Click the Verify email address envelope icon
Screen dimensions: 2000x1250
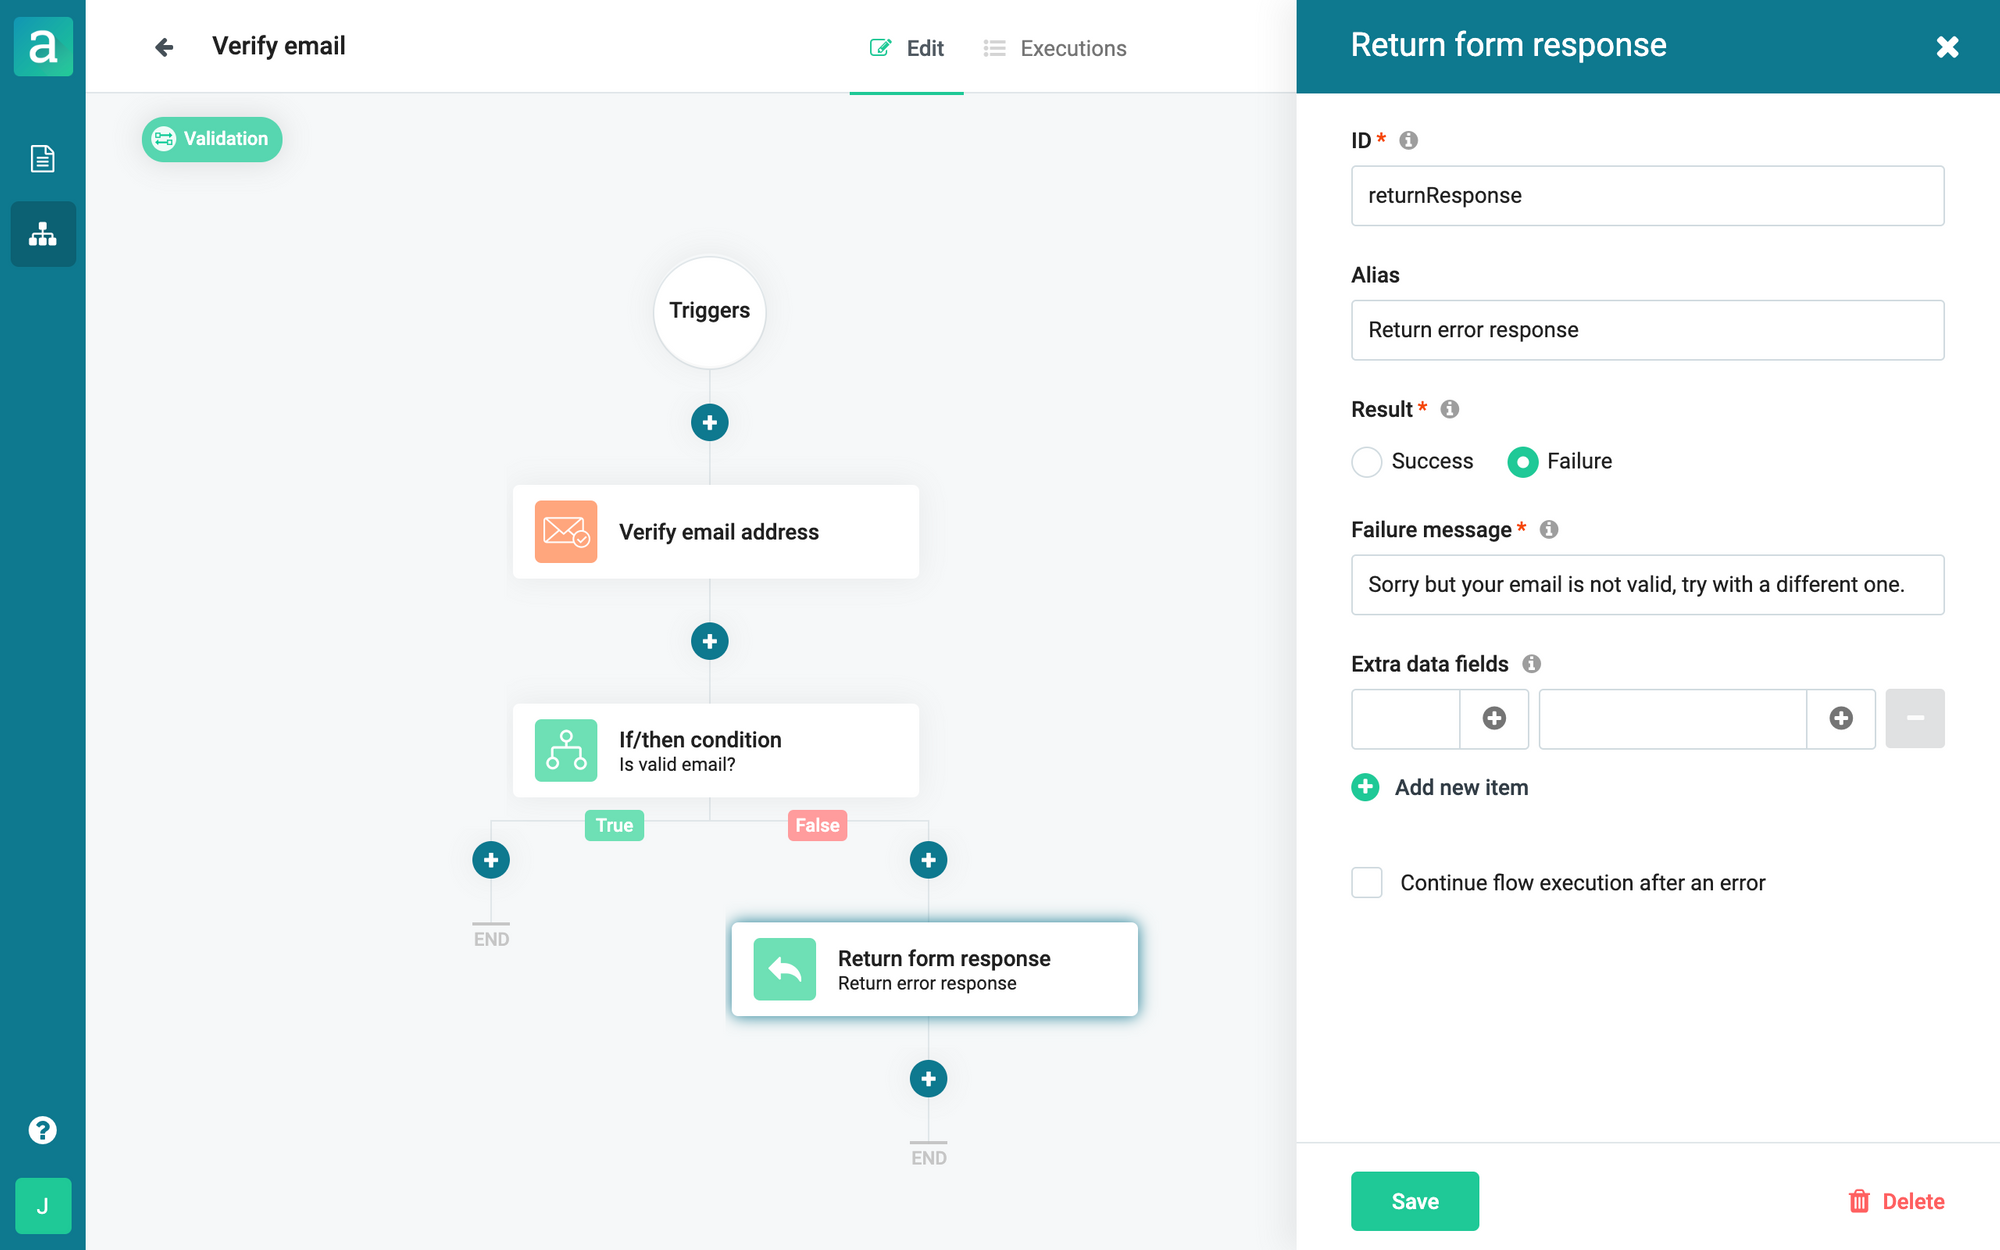pos(565,532)
